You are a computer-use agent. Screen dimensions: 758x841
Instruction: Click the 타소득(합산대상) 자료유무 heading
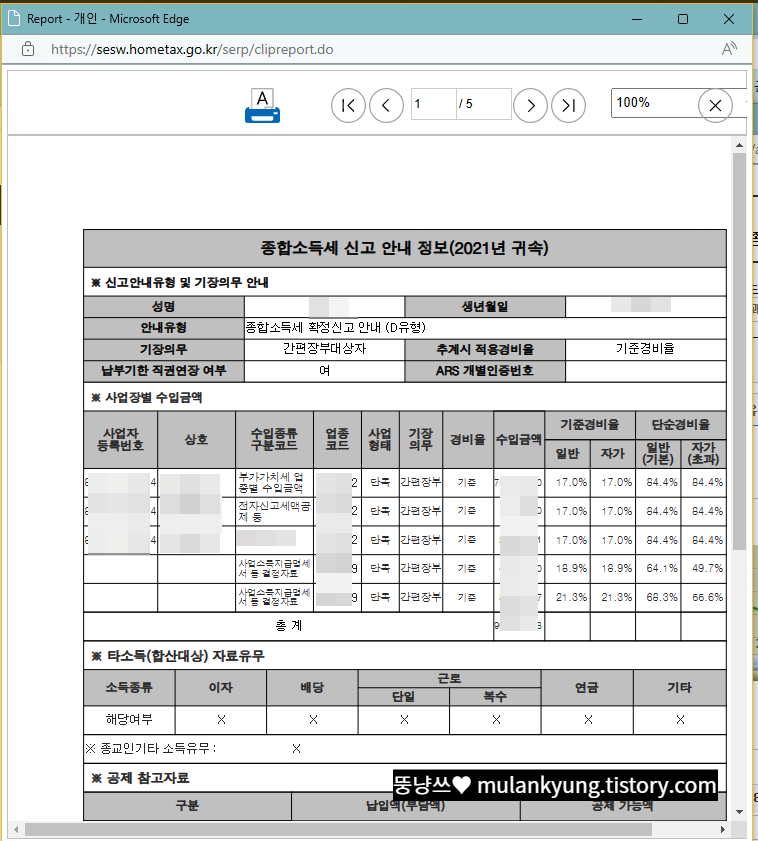point(178,656)
